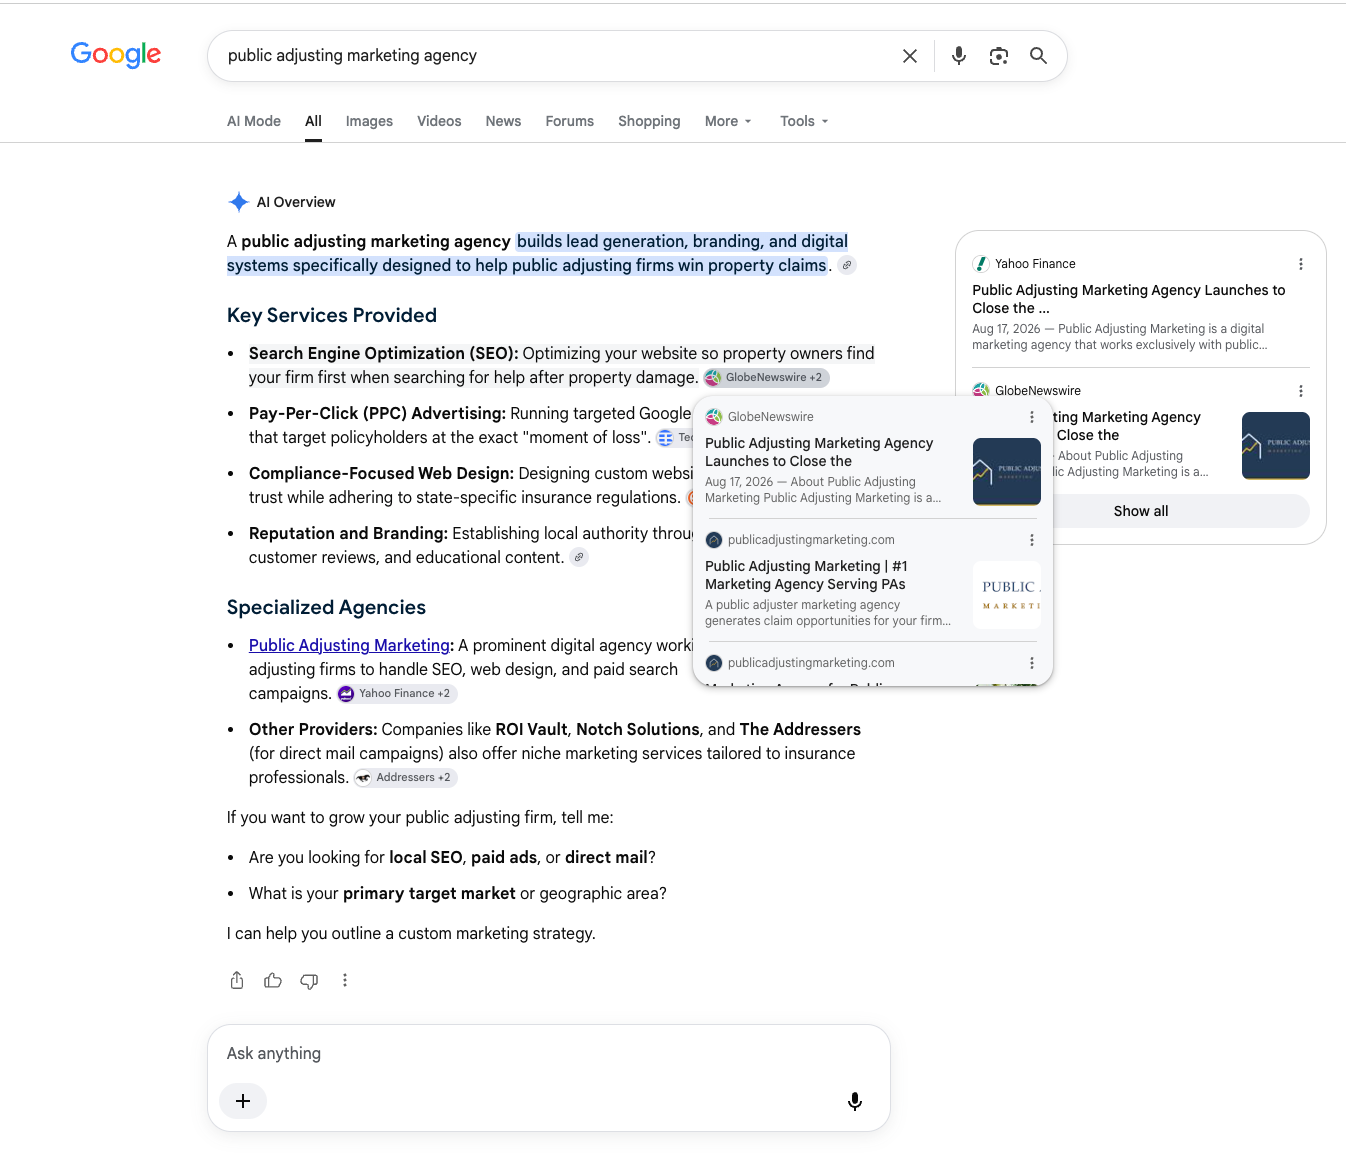Open the three-dot menu on the sidebar GlobeNewswire card

pos(1301,391)
